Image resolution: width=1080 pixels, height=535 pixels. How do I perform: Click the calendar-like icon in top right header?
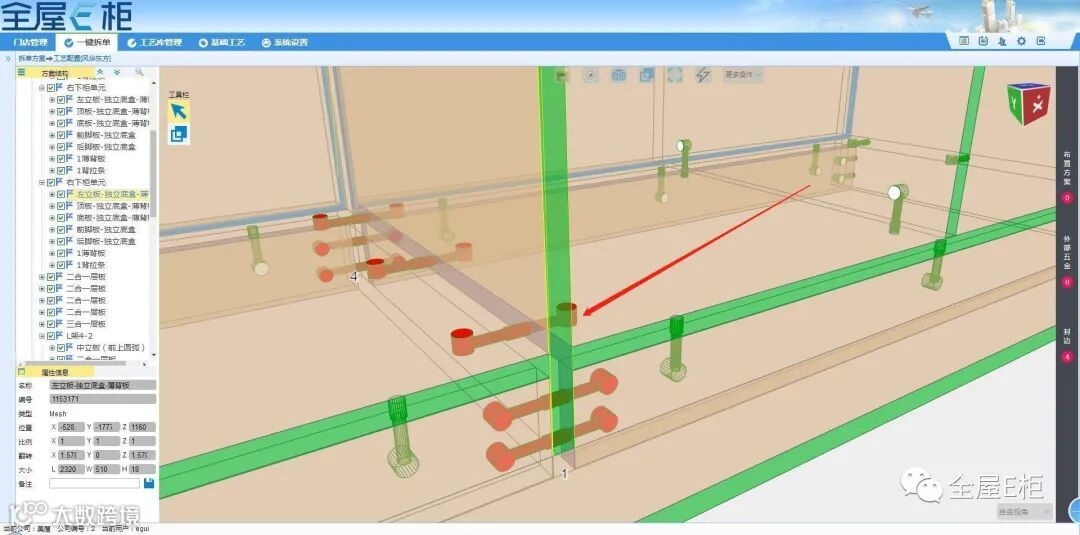(x=984, y=41)
